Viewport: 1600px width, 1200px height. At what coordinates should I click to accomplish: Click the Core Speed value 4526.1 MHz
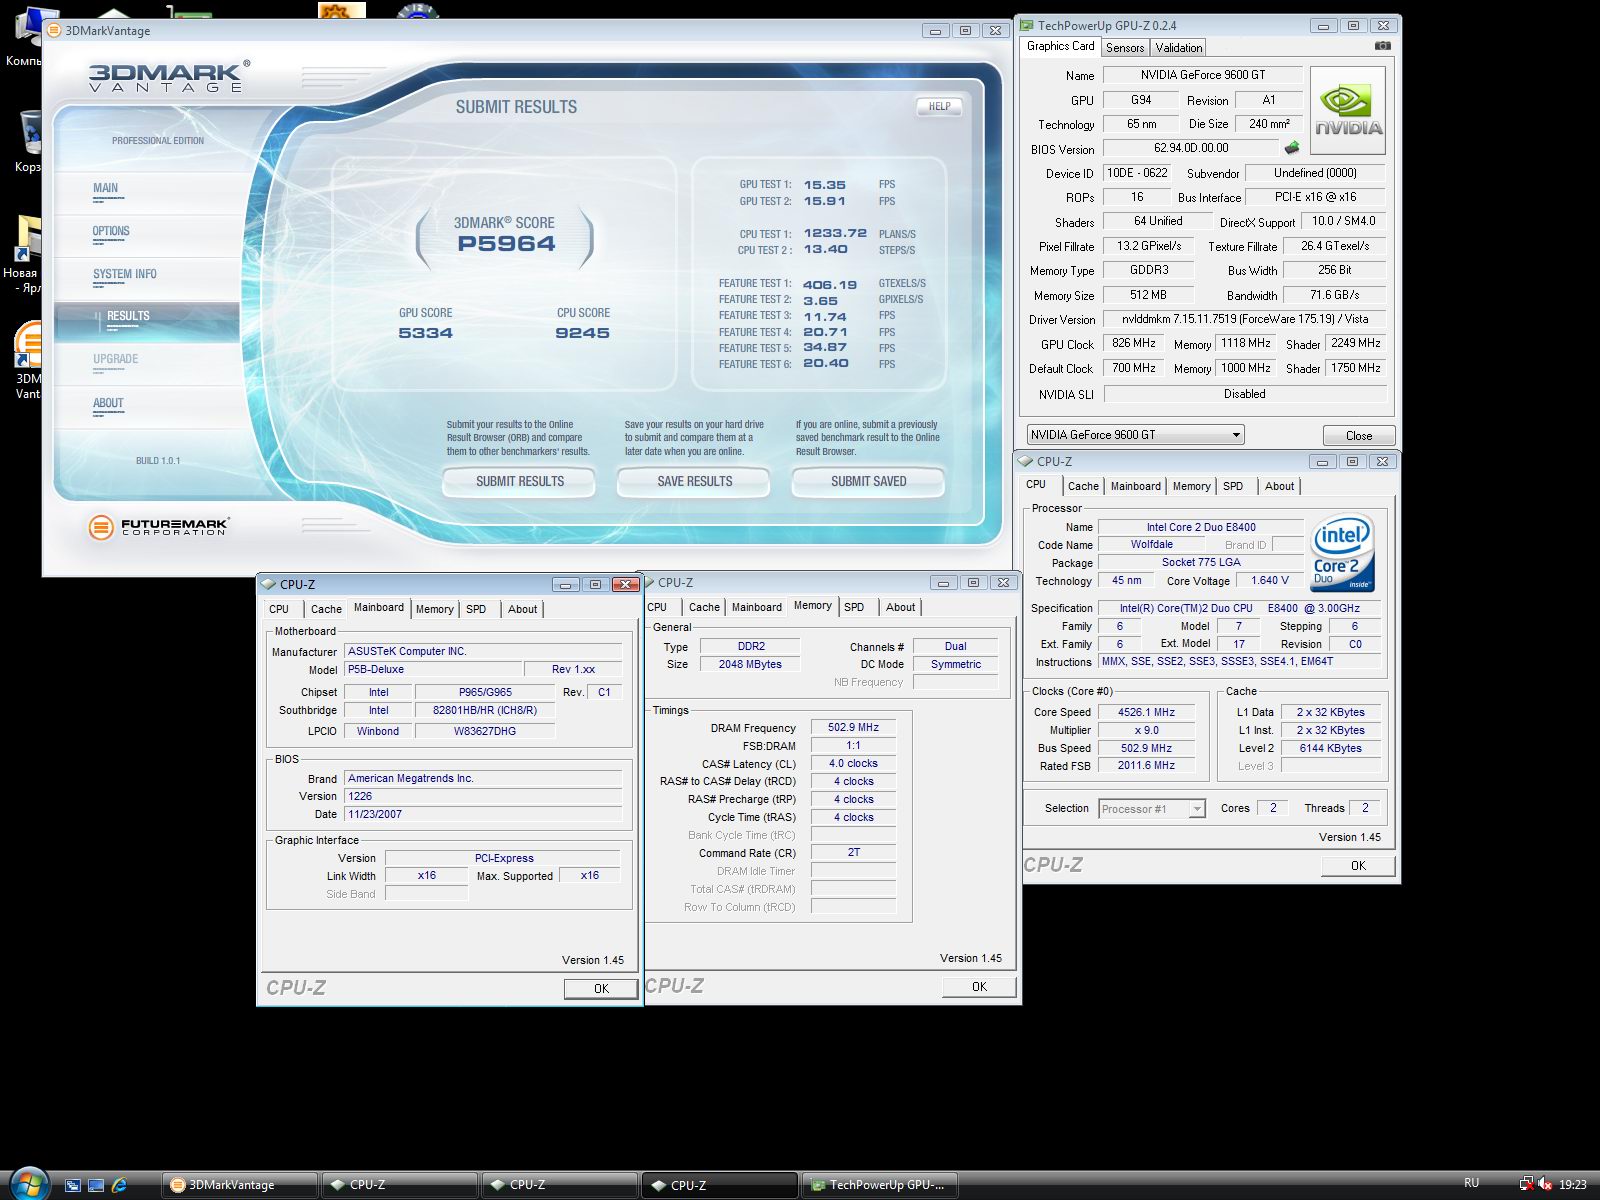tap(1146, 712)
